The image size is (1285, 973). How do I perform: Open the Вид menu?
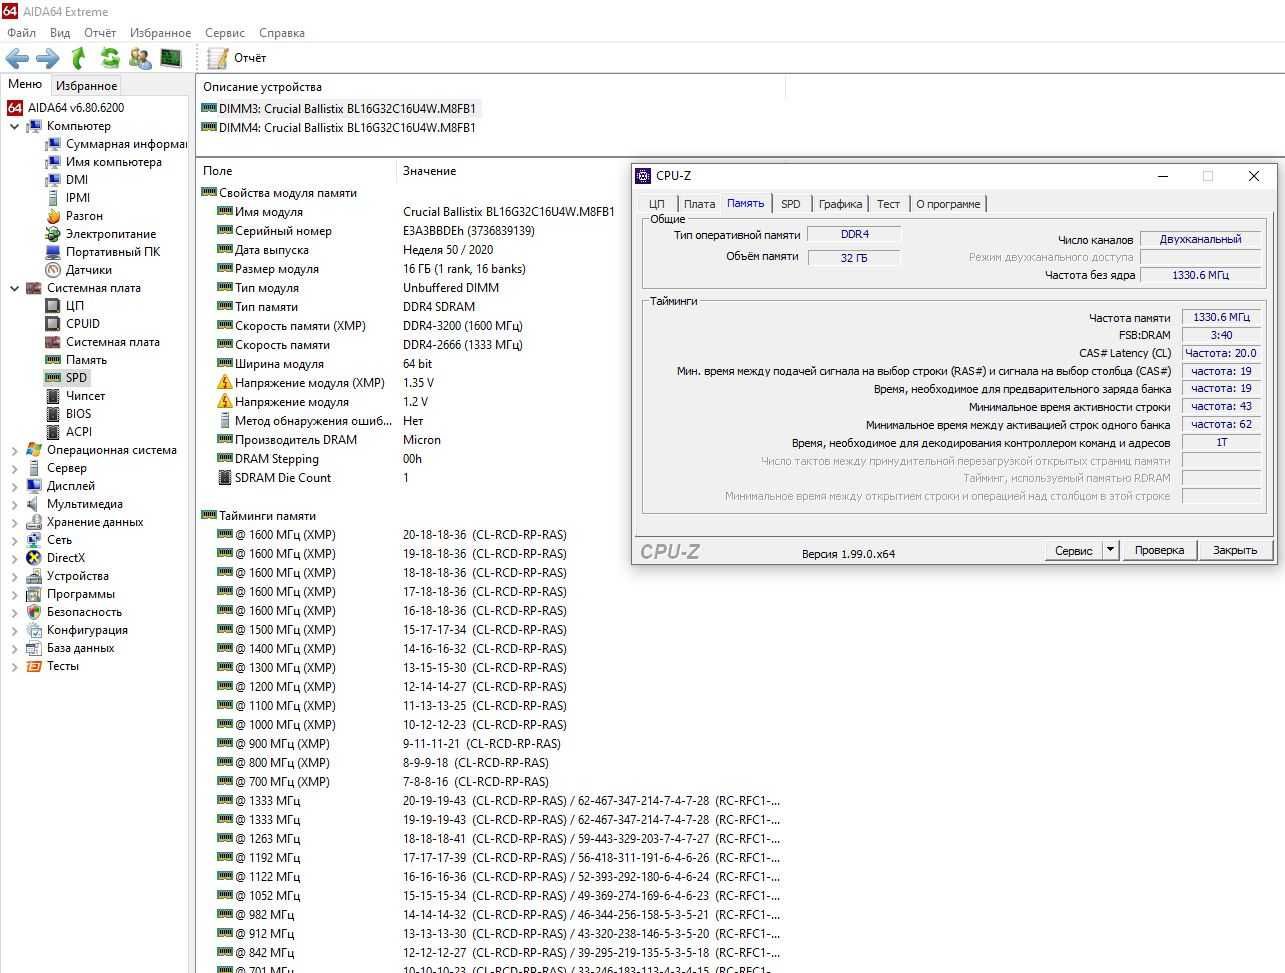click(60, 33)
